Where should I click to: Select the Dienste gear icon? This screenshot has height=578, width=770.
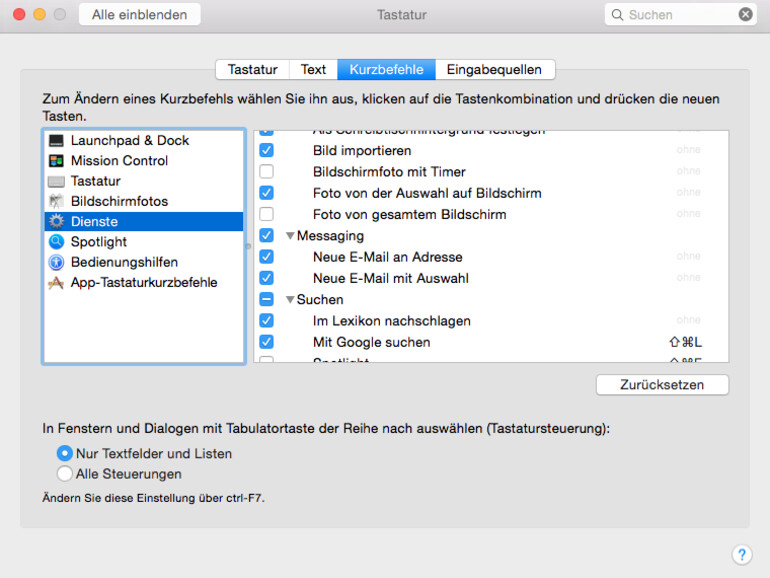[x=56, y=222]
